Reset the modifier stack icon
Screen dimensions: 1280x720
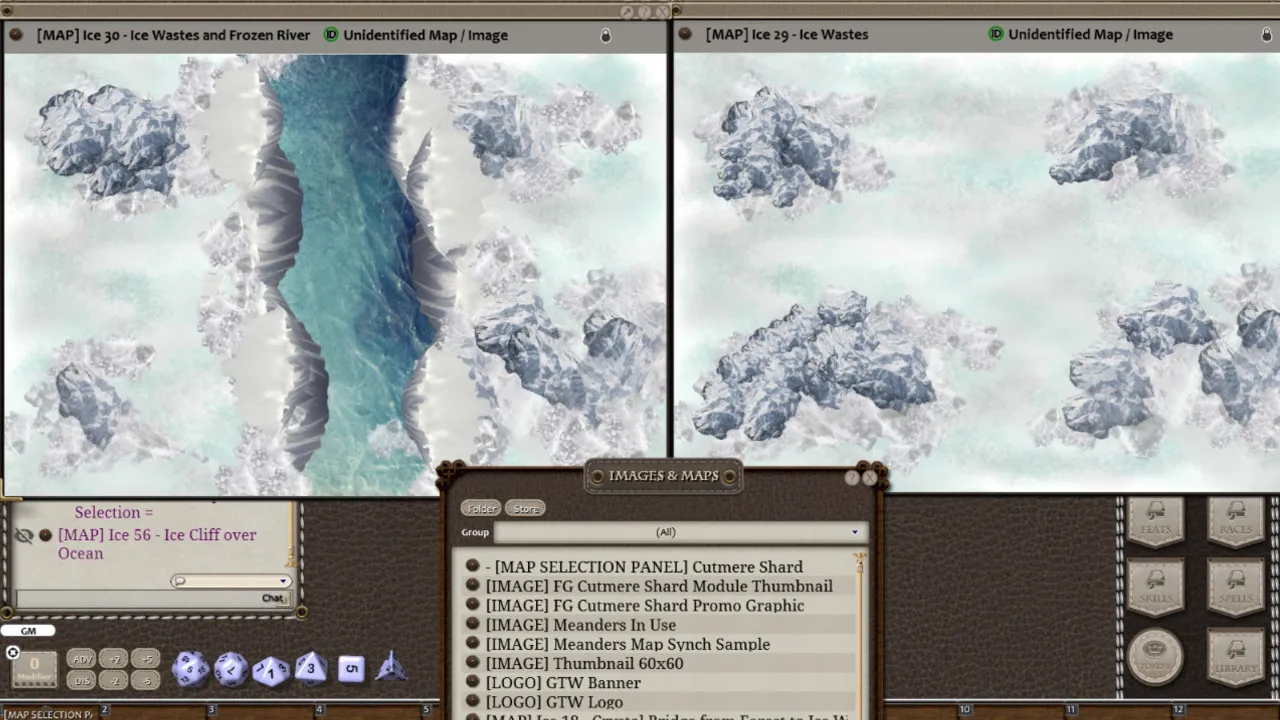tap(13, 653)
